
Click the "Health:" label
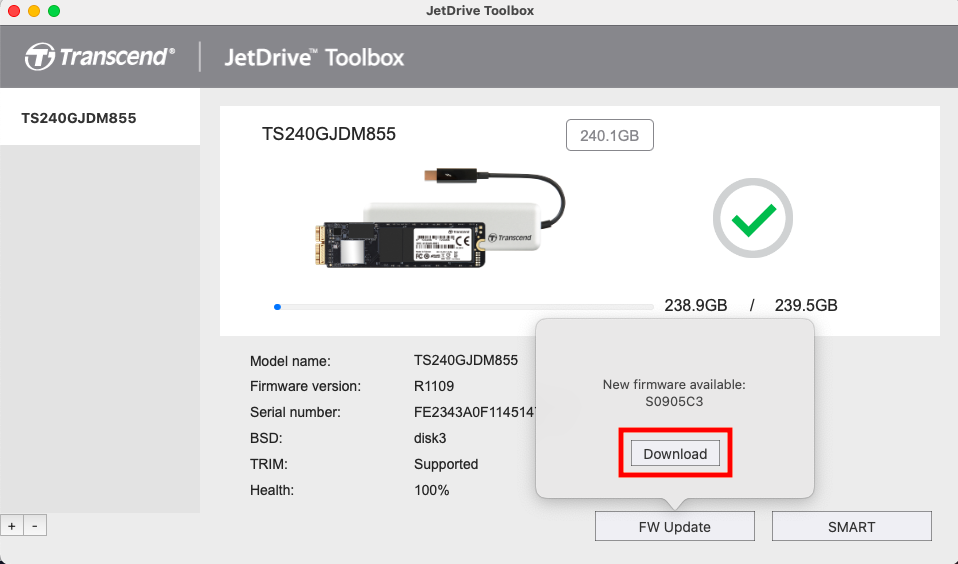click(272, 490)
